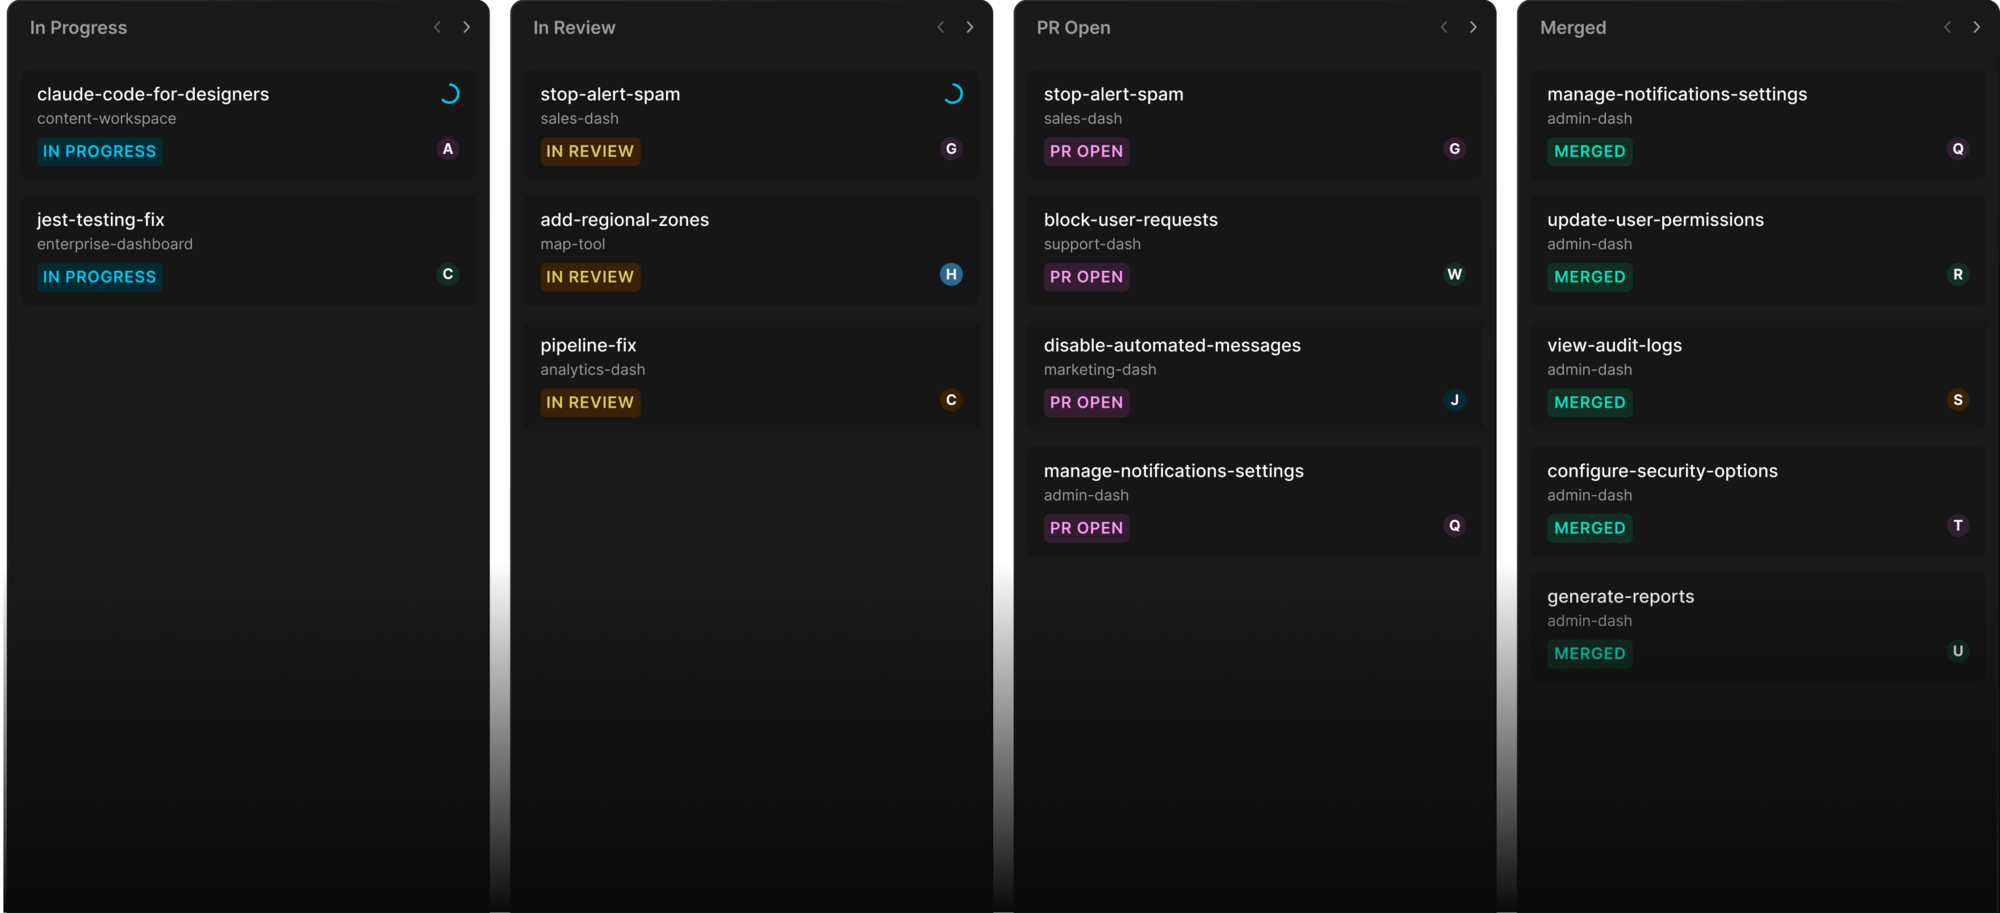Click the T avatar on configure-security-options card
Image resolution: width=2000 pixels, height=913 pixels.
[x=1958, y=525]
